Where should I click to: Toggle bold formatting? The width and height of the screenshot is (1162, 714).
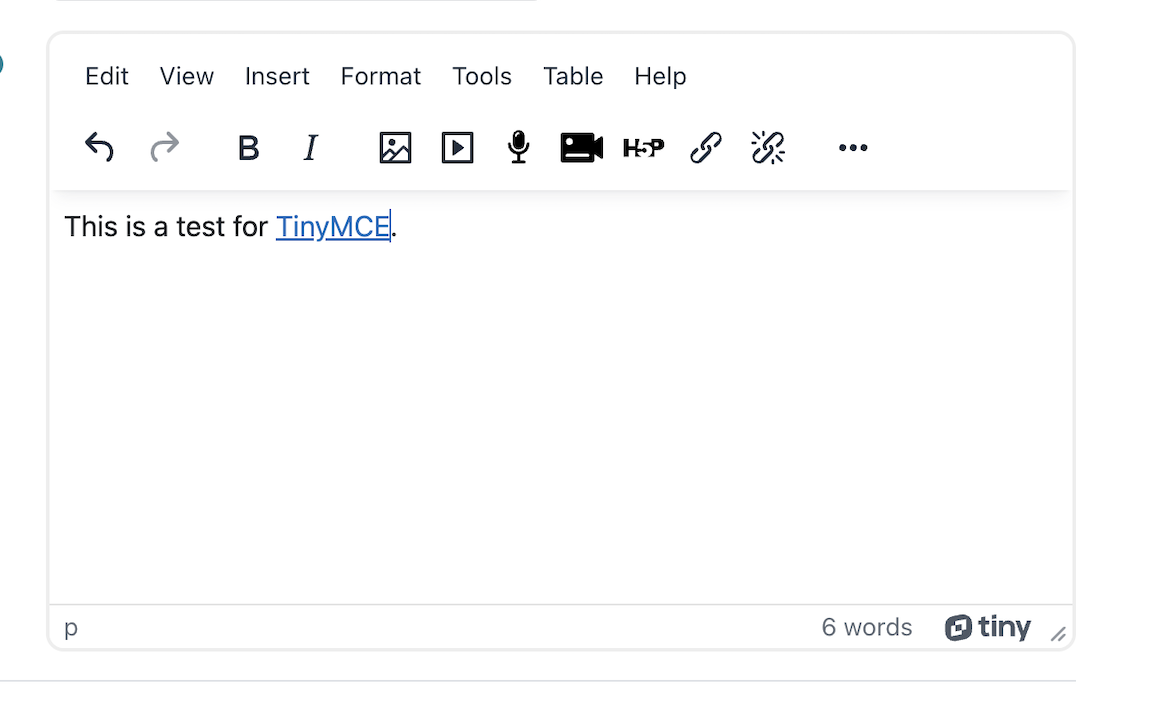(x=248, y=147)
